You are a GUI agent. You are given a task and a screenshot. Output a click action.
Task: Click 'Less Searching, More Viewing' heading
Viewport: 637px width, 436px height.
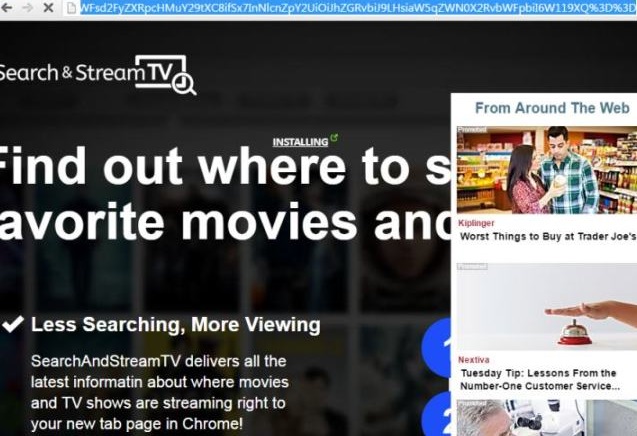(176, 325)
